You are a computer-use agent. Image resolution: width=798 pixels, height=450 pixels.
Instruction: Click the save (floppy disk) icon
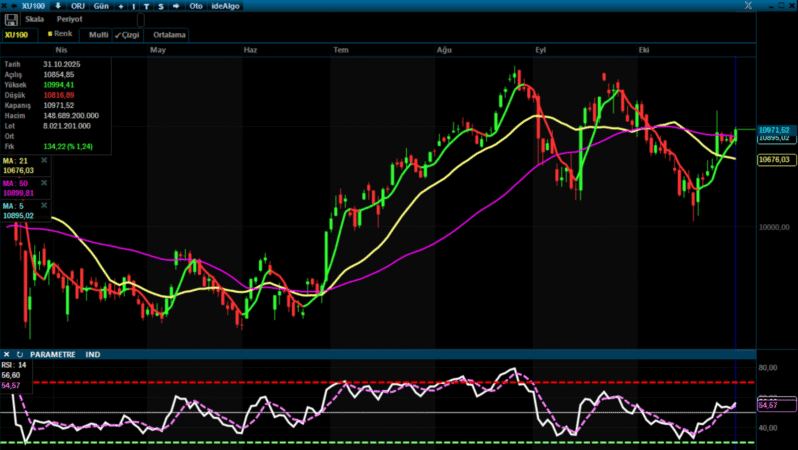(x=11, y=20)
